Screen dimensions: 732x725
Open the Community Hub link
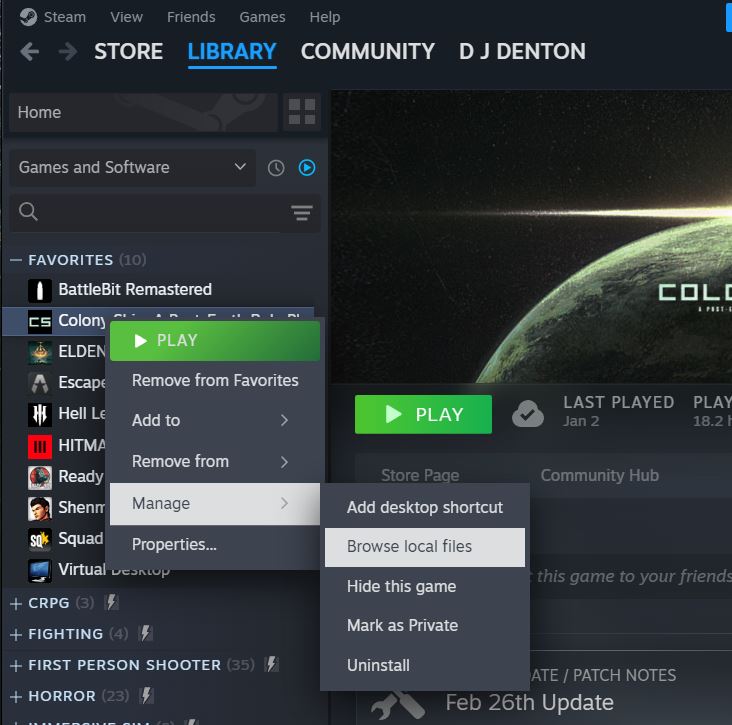tap(599, 475)
